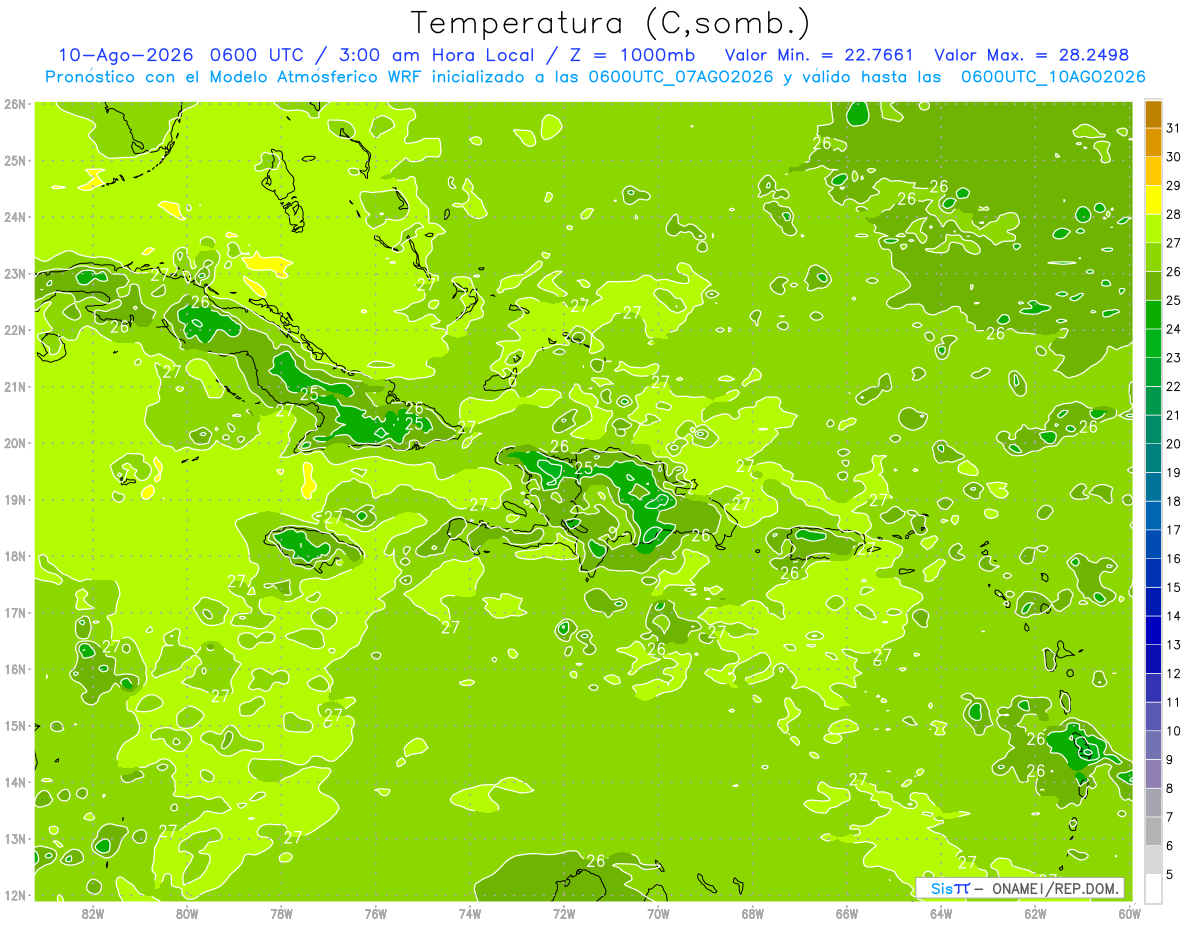The height and width of the screenshot is (927, 1200).
Task: Click the 22N latitude label
Action: click(14, 330)
